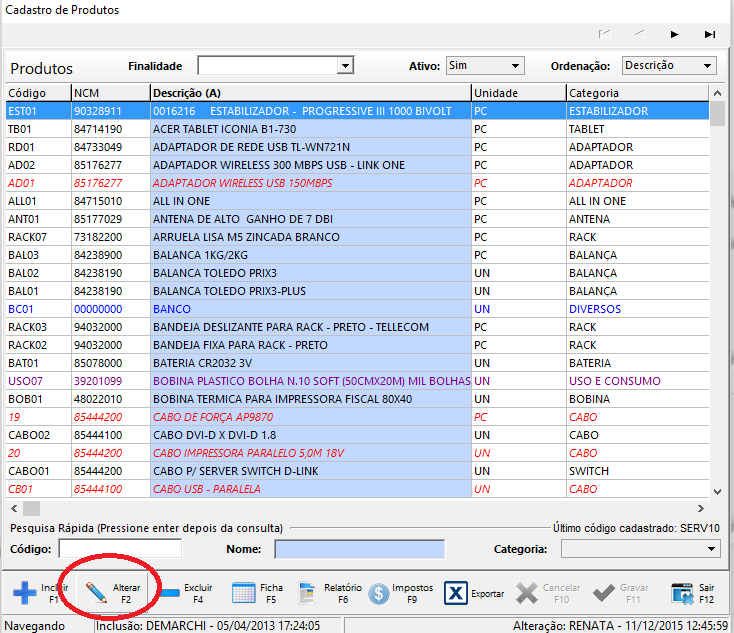Image resolution: width=734 pixels, height=633 pixels.
Task: Click category cell DIVERSOS
Action: [638, 309]
